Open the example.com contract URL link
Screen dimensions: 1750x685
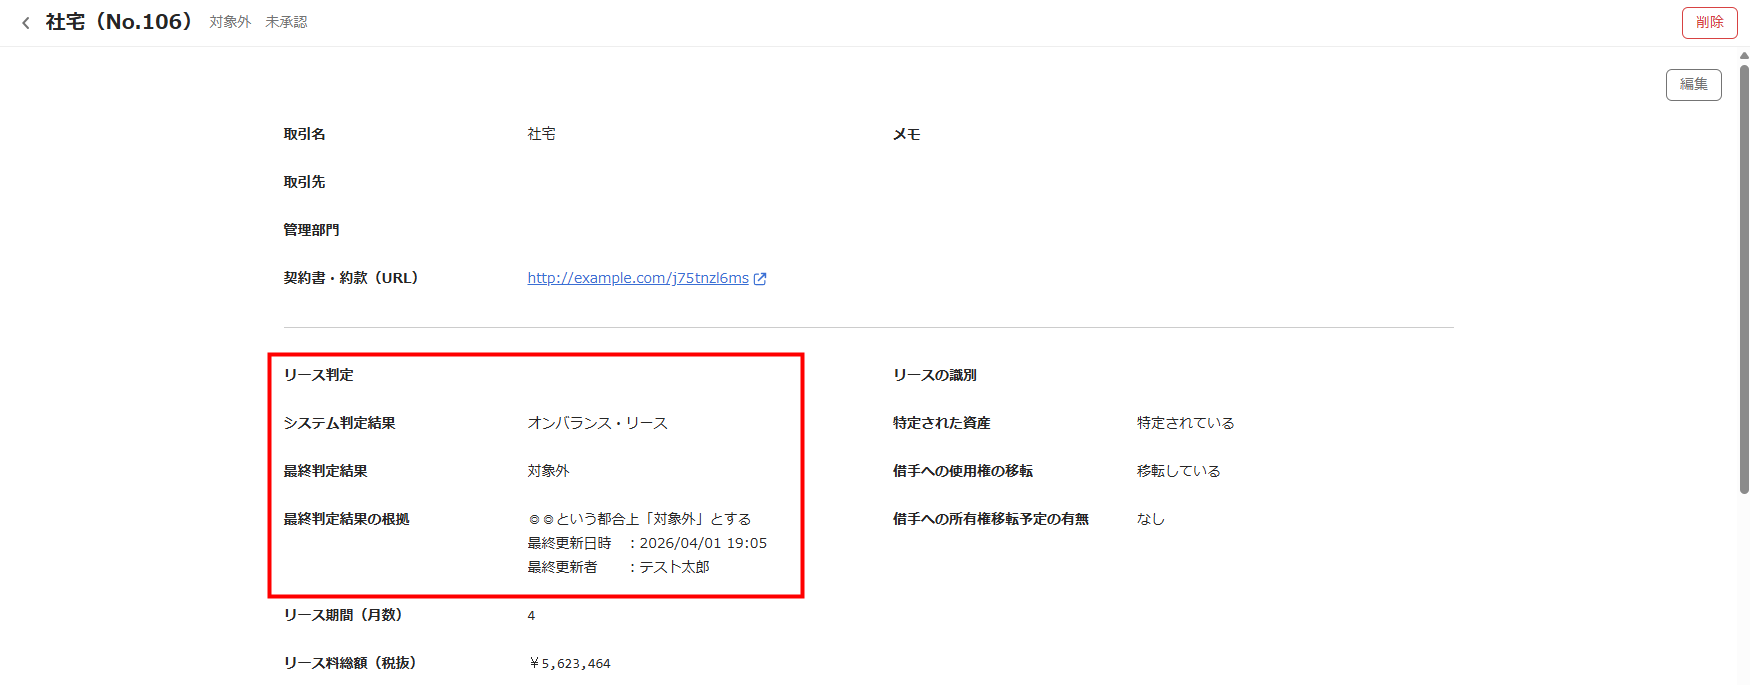point(638,278)
